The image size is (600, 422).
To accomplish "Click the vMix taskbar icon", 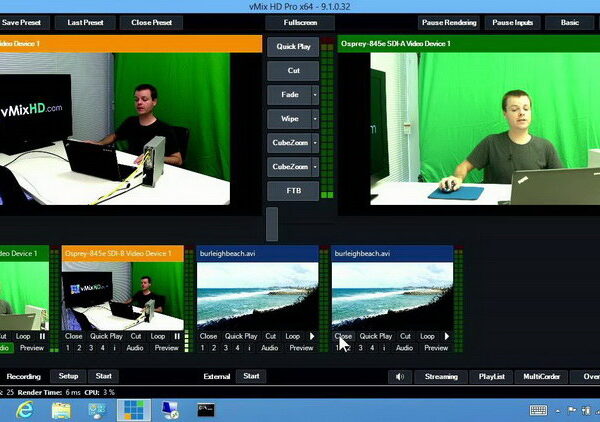I will click(x=134, y=410).
